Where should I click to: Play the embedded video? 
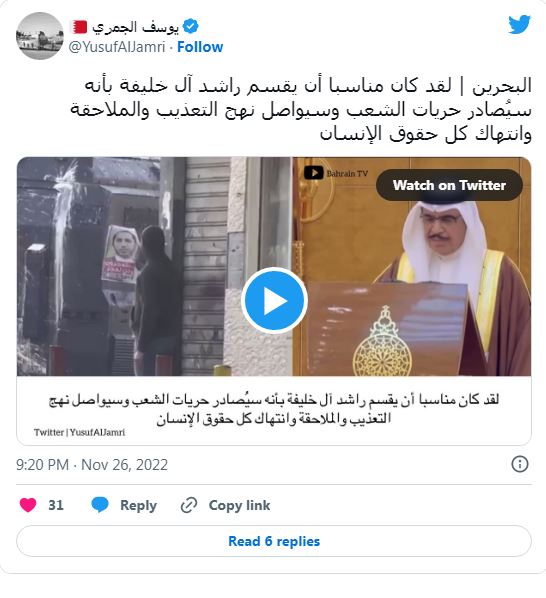tap(274, 301)
